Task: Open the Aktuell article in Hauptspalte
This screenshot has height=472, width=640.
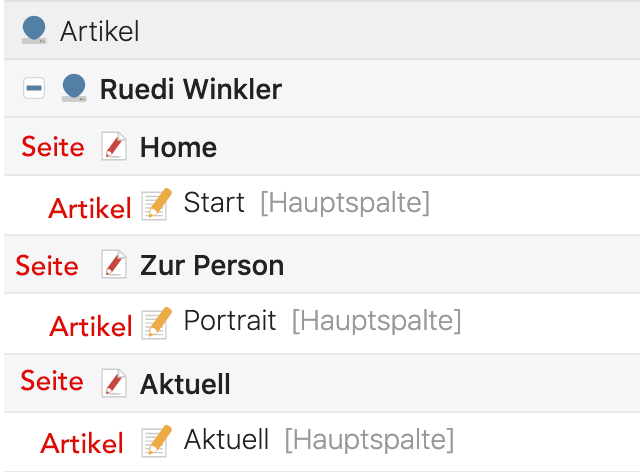Action: pos(226,439)
